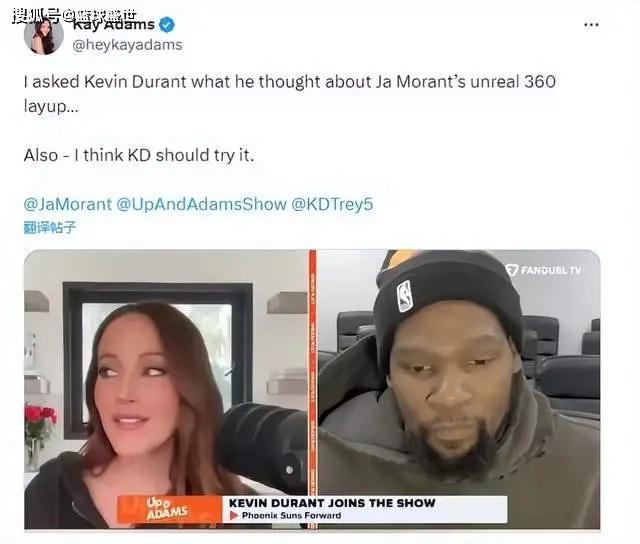Open the @JaMorant mention
The width and height of the screenshot is (640, 544).
point(67,204)
